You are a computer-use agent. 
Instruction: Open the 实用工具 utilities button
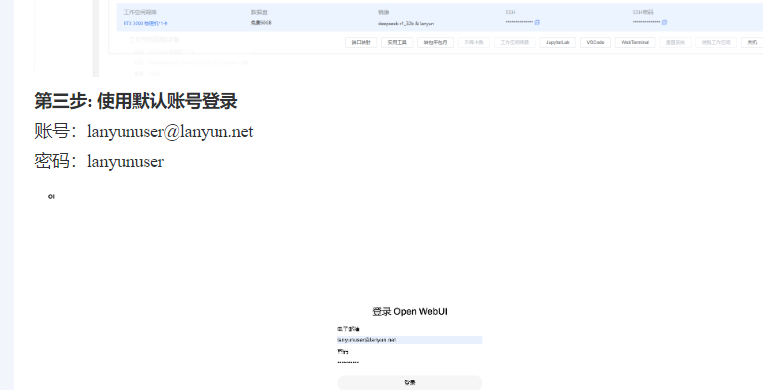click(397, 42)
